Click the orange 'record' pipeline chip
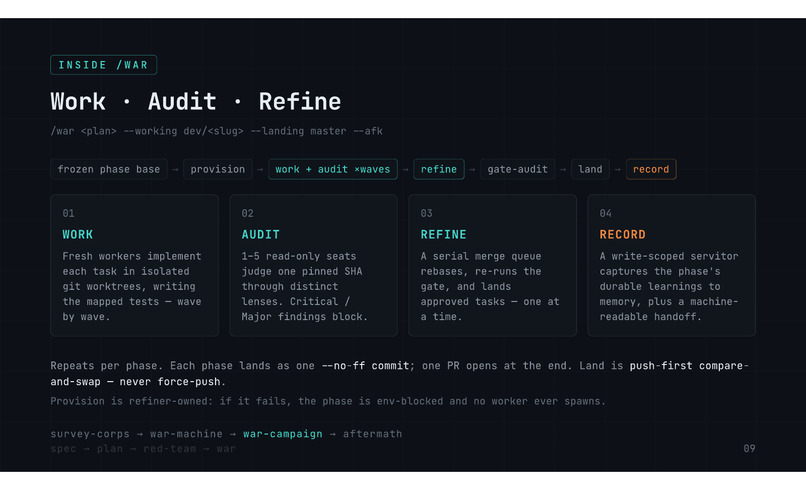This screenshot has height=490, width=806. (651, 169)
